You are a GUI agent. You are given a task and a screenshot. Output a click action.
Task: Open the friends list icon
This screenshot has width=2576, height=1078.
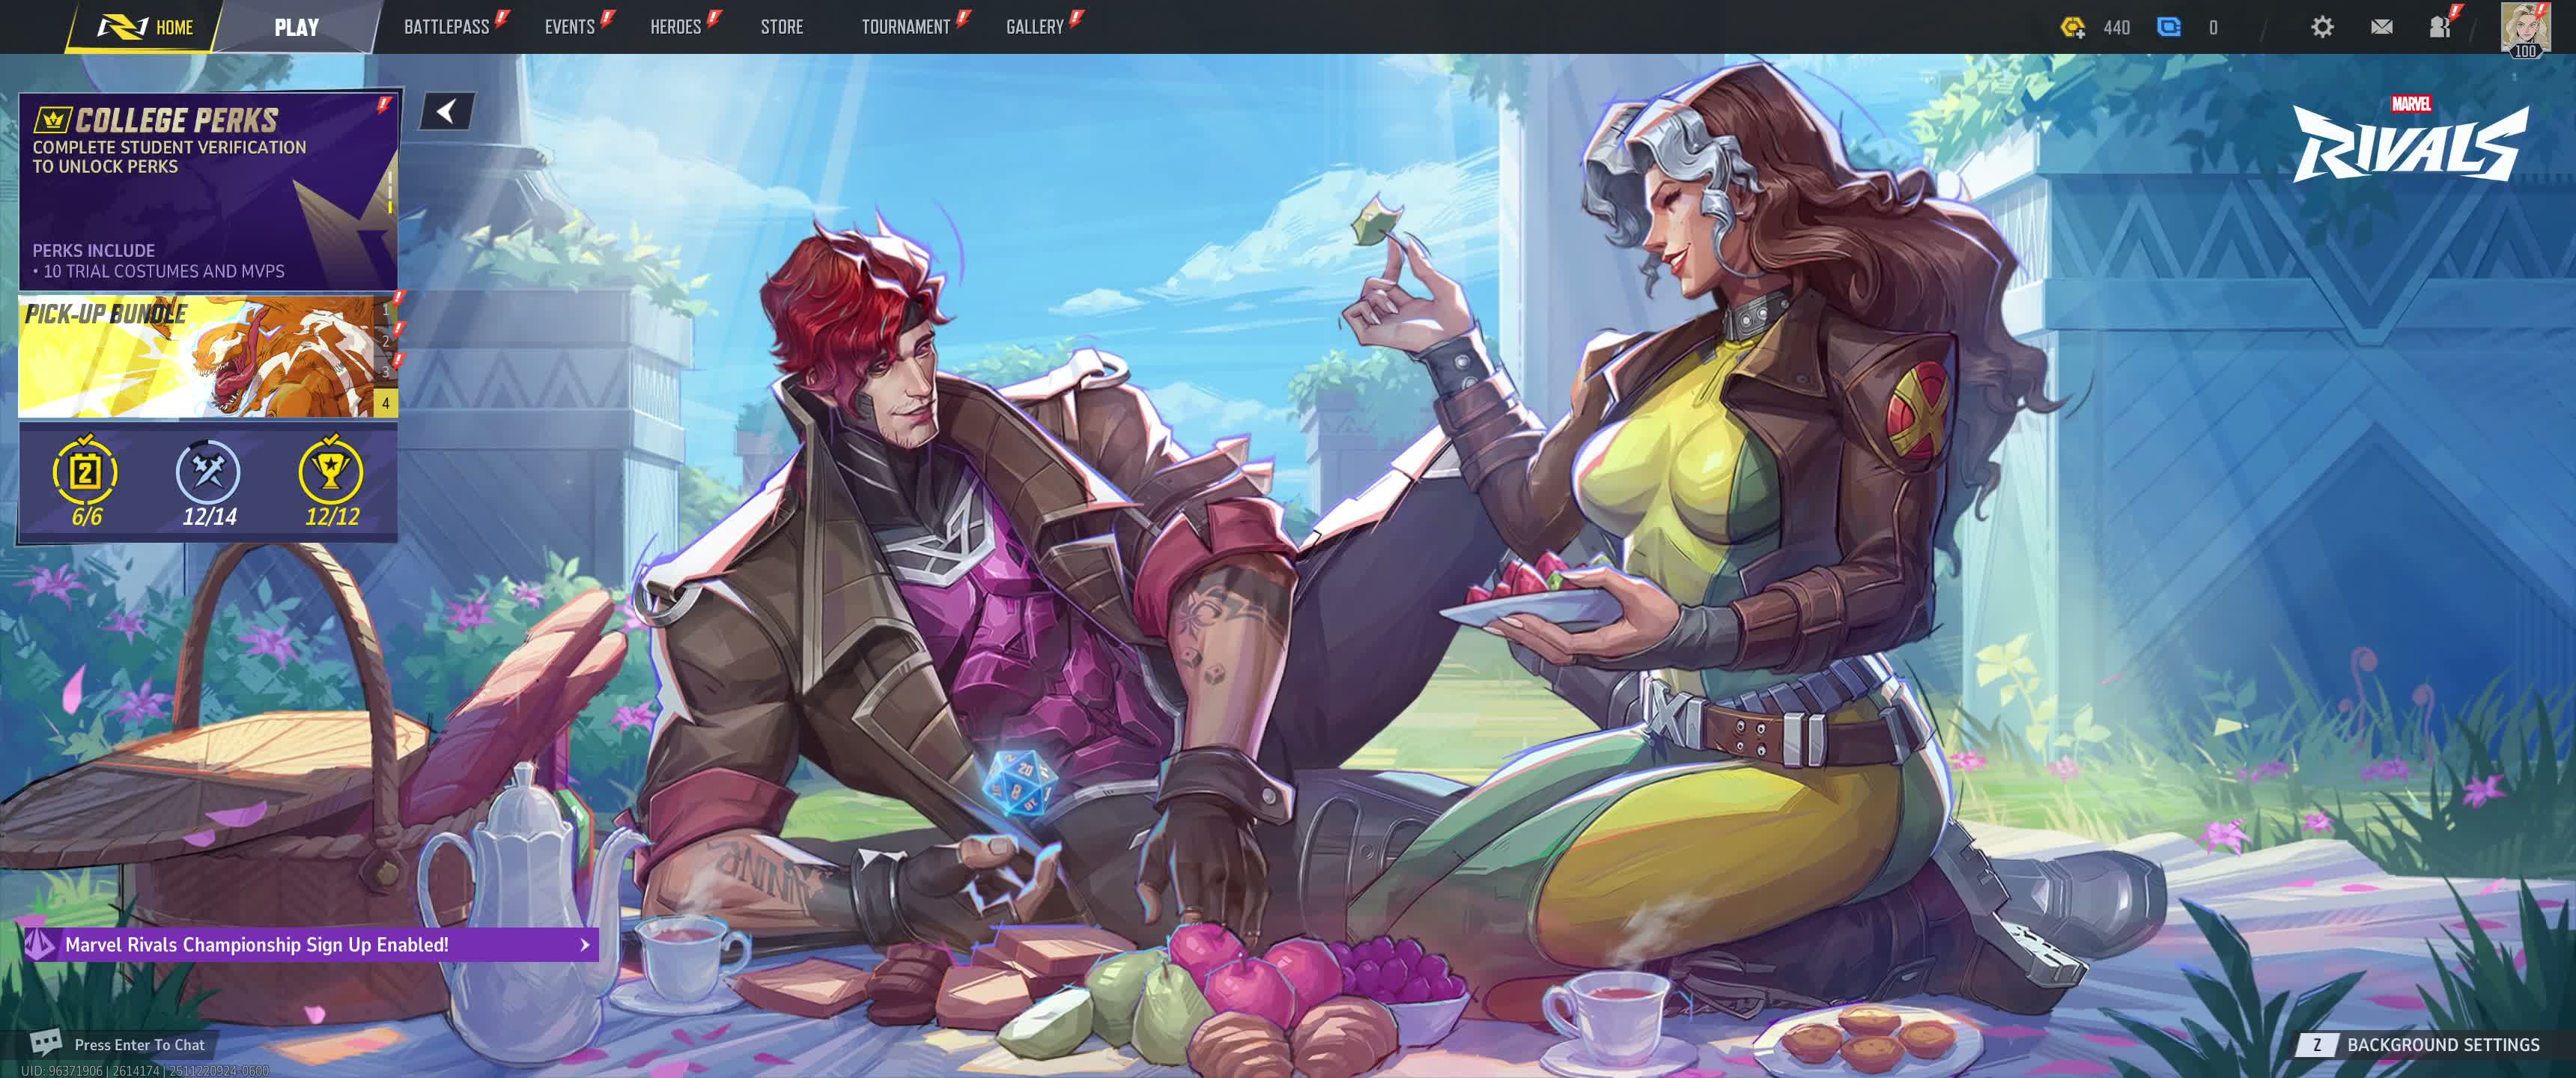pyautogui.click(x=2440, y=27)
